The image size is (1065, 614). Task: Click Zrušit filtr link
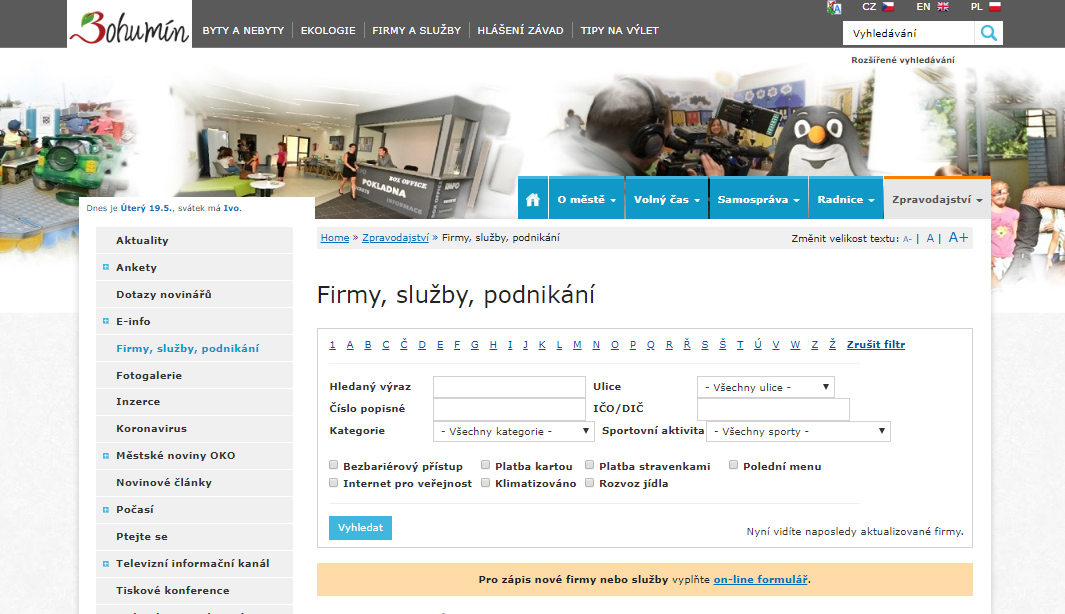coord(876,345)
